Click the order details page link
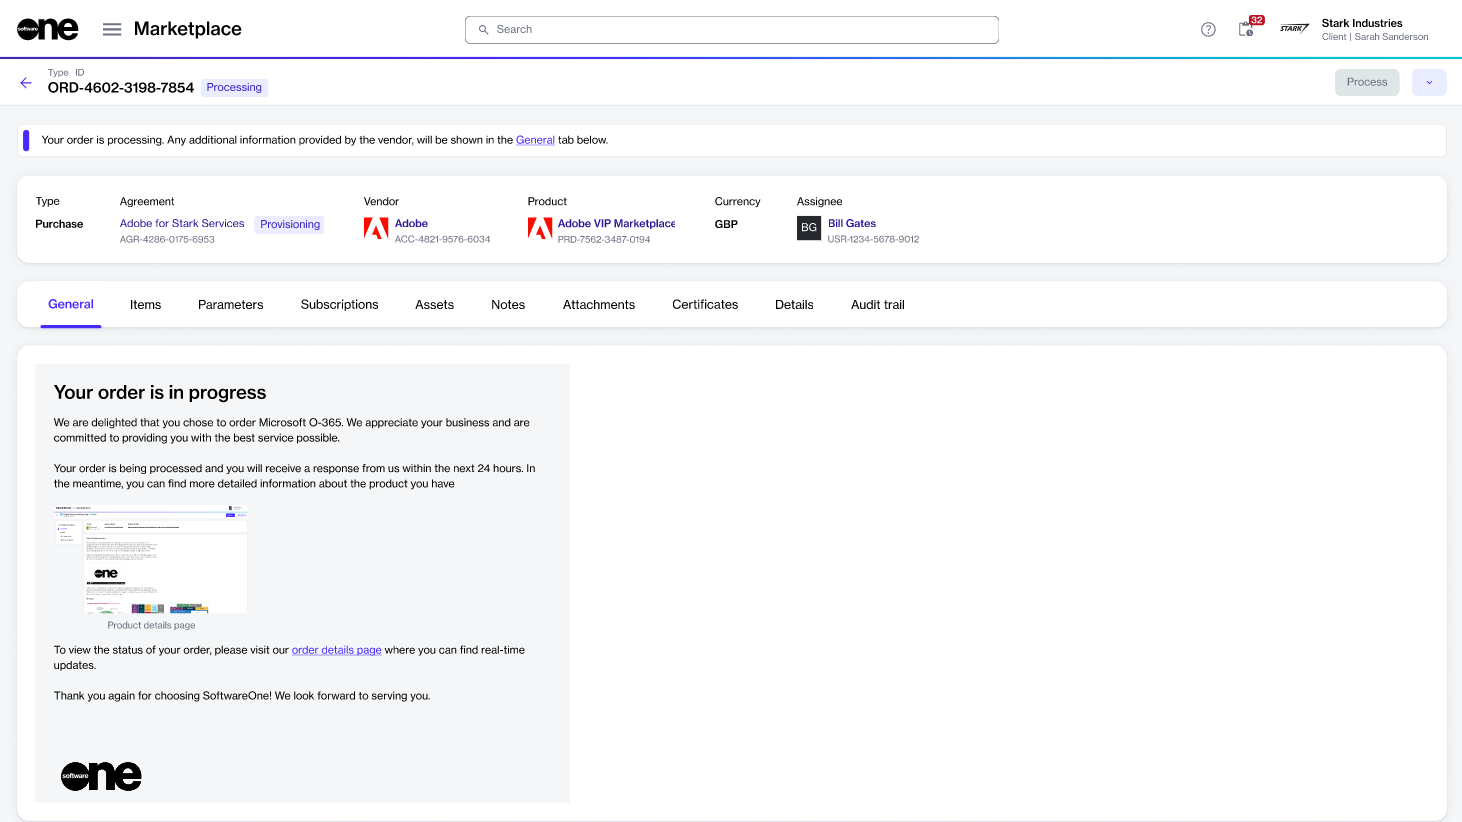Image resolution: width=1462 pixels, height=822 pixels. 336,650
